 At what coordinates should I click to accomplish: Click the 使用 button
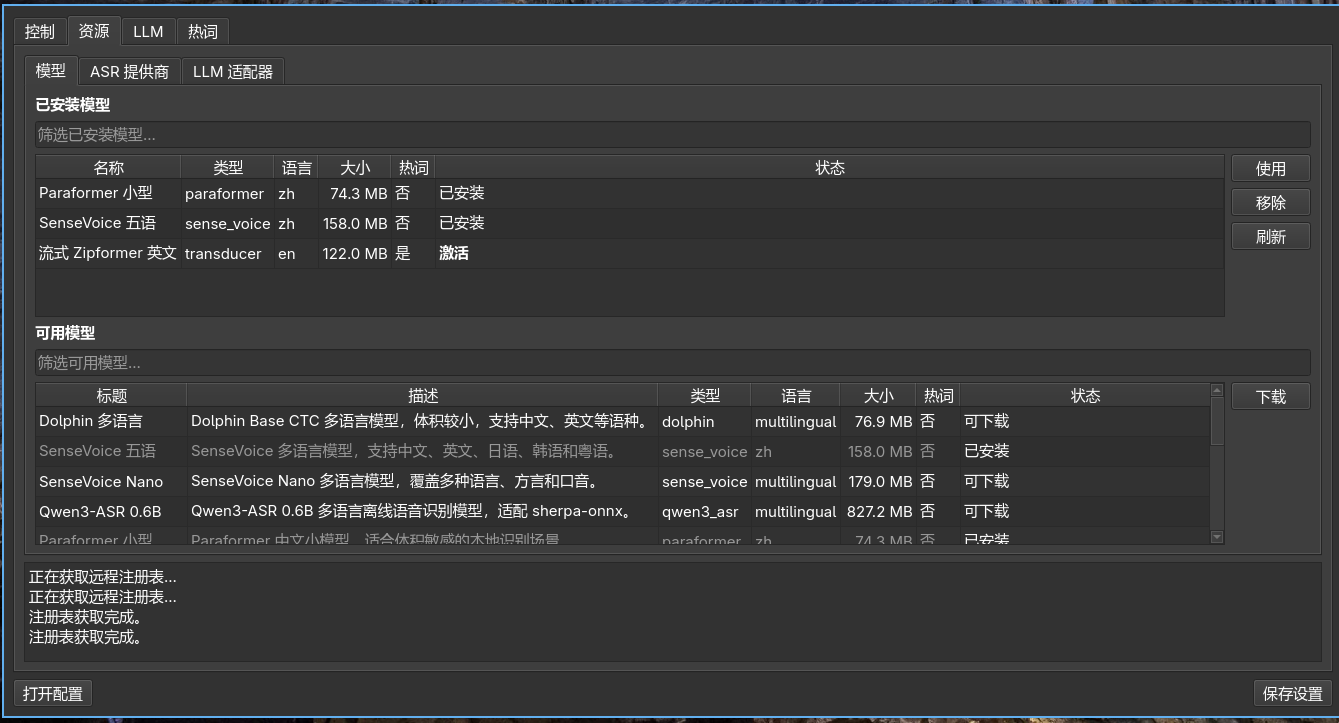point(1270,169)
